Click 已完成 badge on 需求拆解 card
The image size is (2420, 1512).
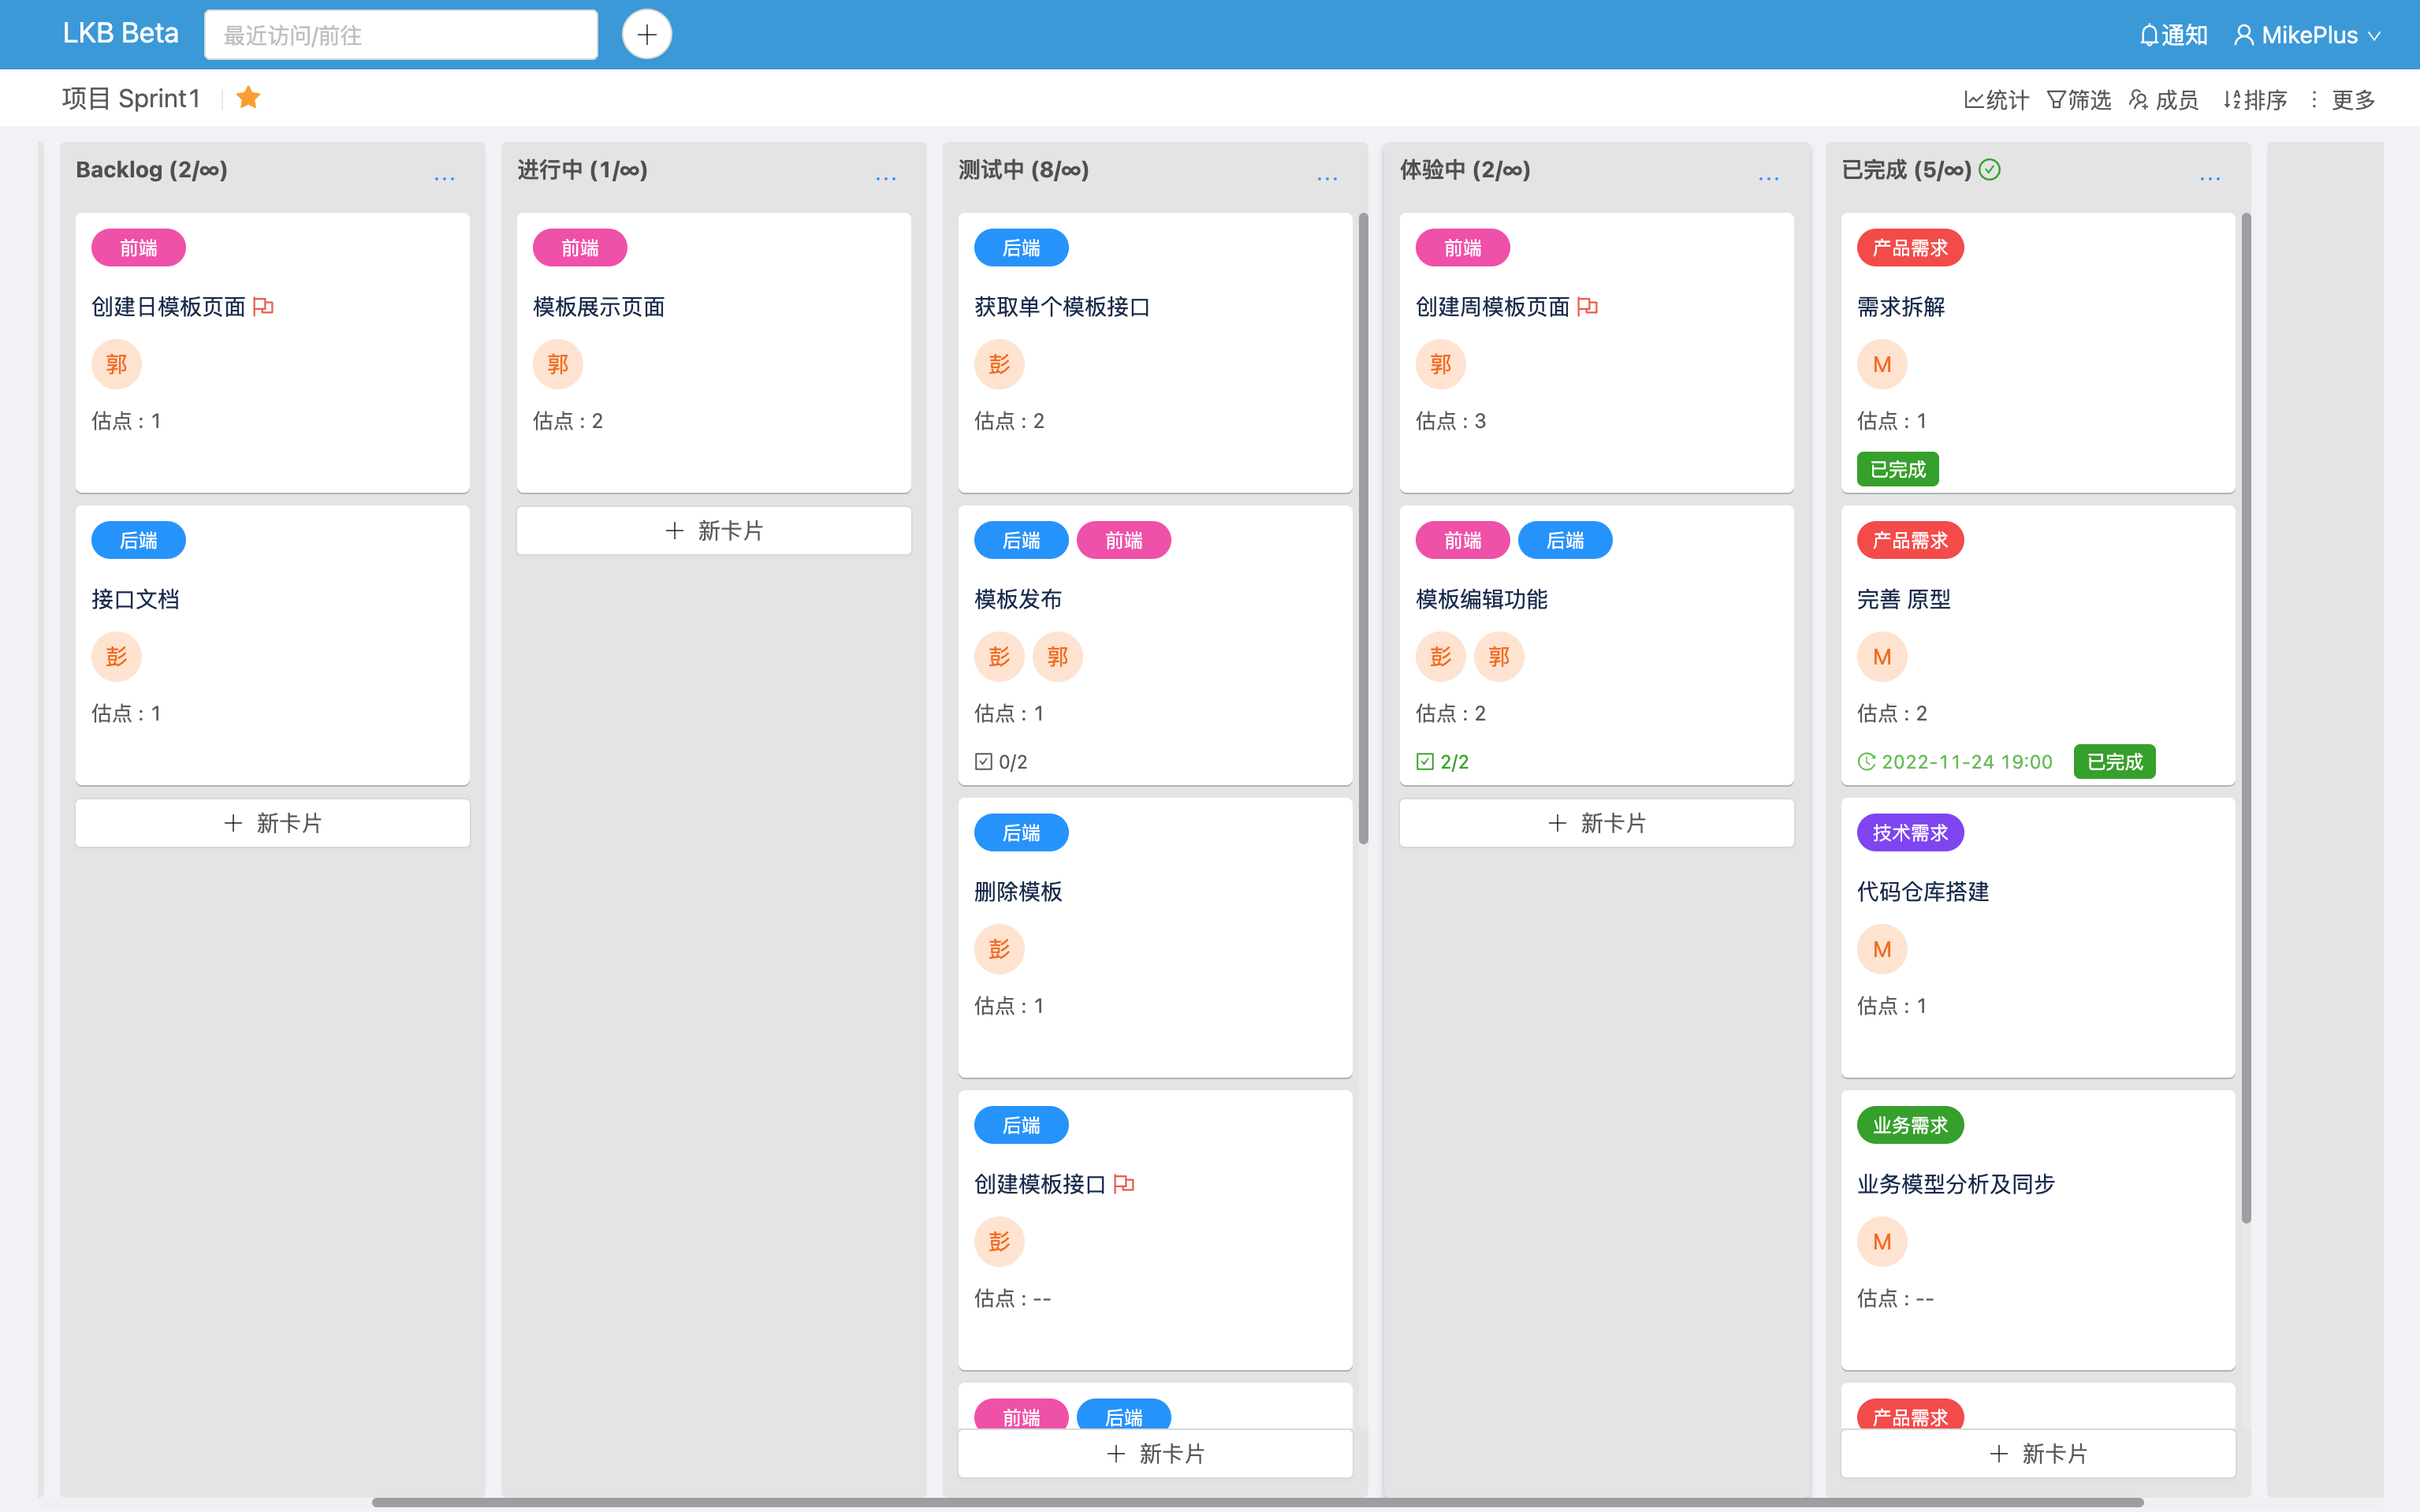[x=1897, y=469]
